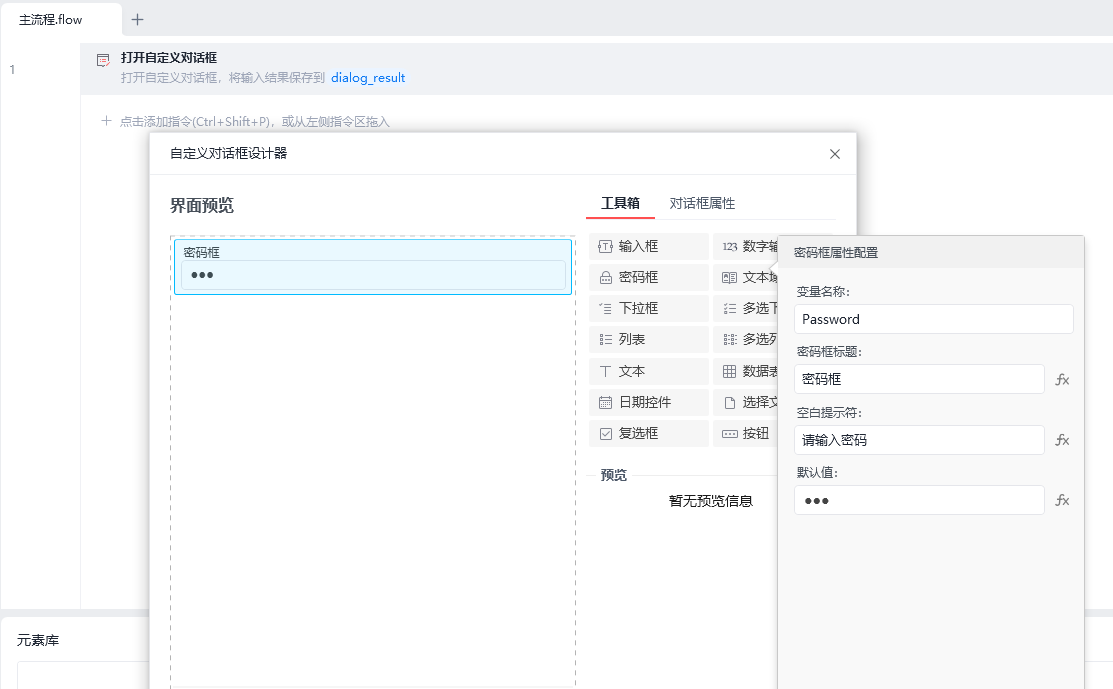Open the 主流程.flow tab

coord(51,19)
